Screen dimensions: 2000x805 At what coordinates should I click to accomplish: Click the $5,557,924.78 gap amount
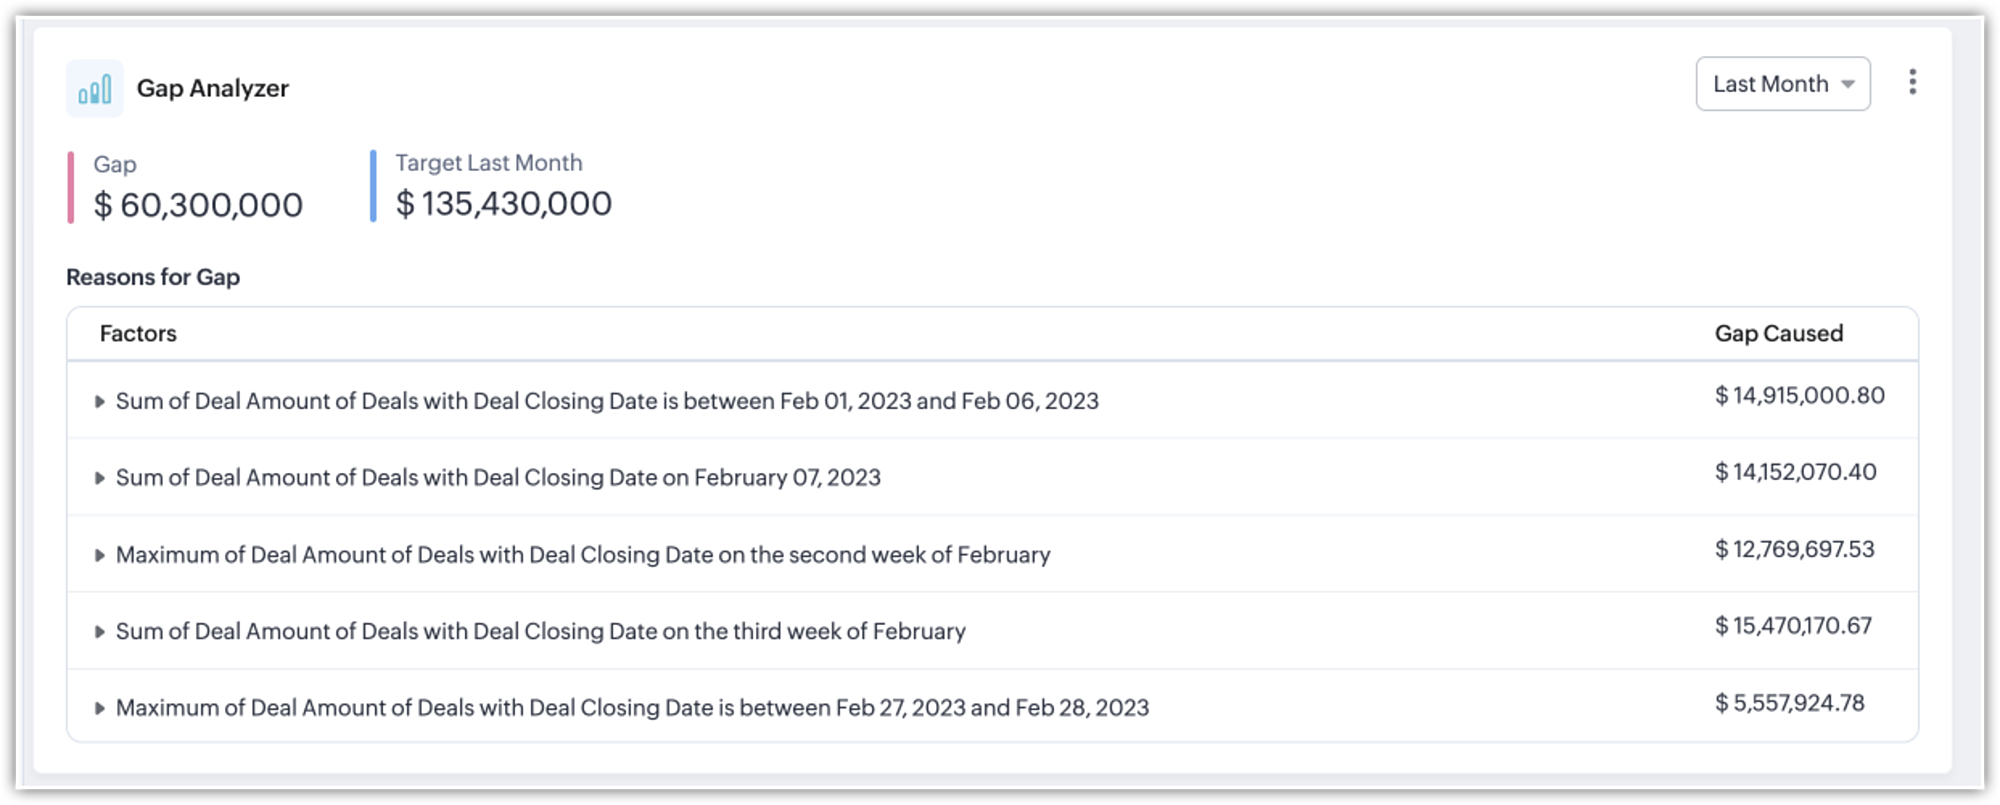pos(1789,703)
